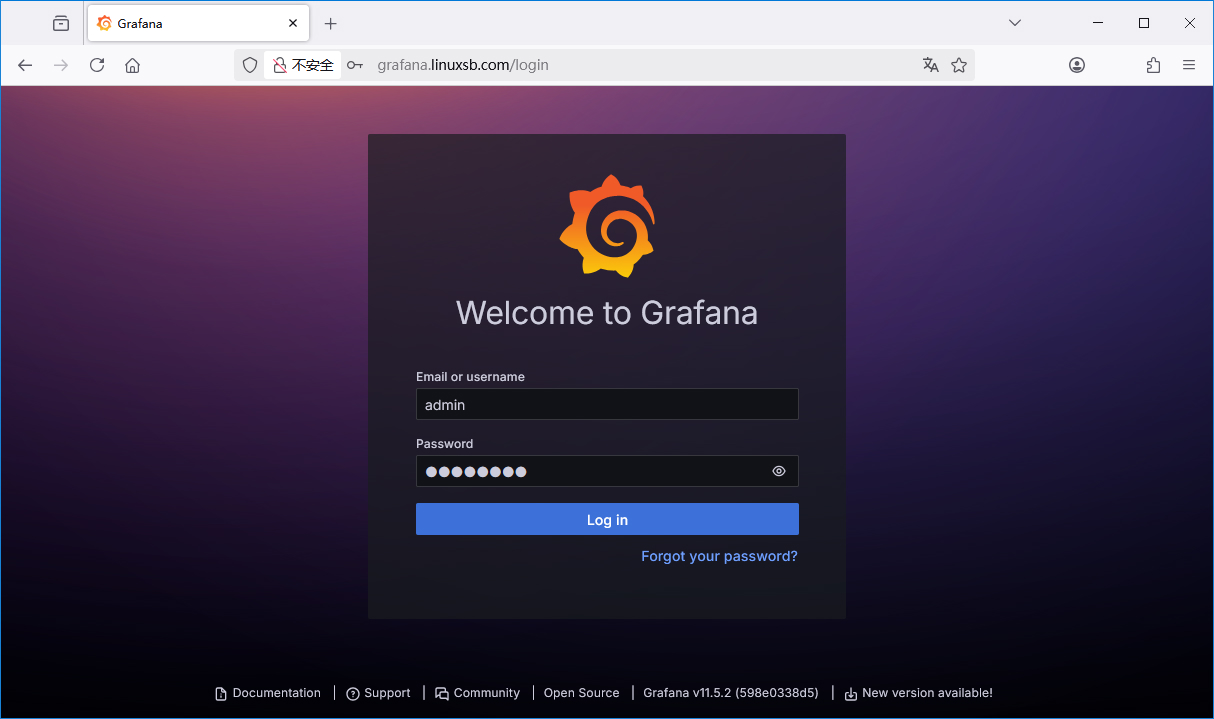Click inside the Password input field
Screen dimensions: 1214x719
point(590,471)
